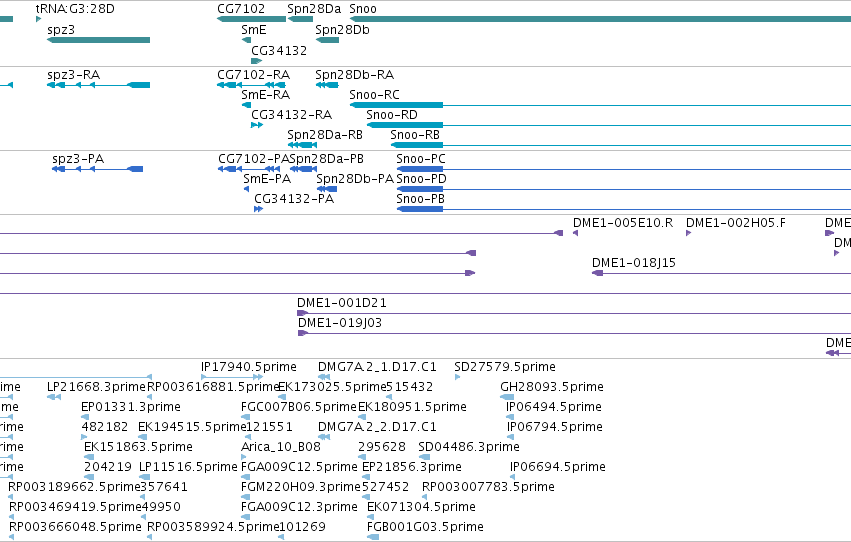Select the FGA009C12.3prime EST
Image resolution: width=851 pixels, height=542 pixels.
246,518
